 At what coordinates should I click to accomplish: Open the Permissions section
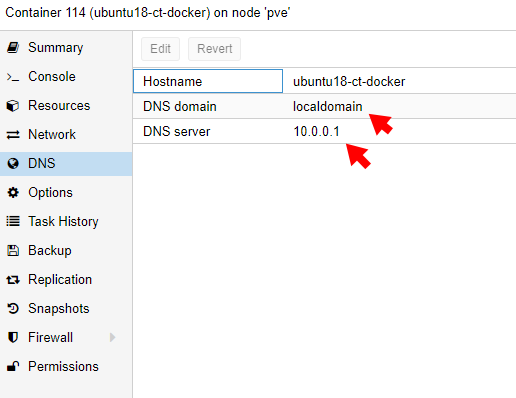click(66, 367)
